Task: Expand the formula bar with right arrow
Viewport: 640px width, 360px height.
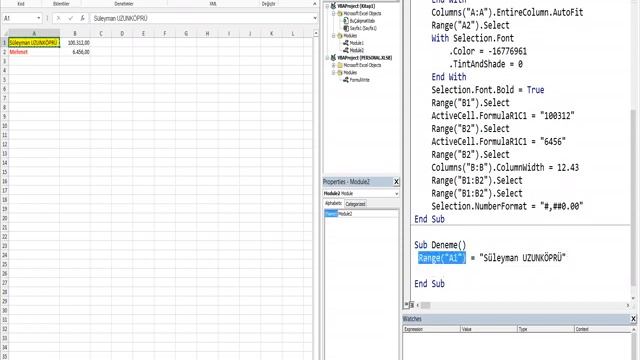Action: click(x=315, y=18)
